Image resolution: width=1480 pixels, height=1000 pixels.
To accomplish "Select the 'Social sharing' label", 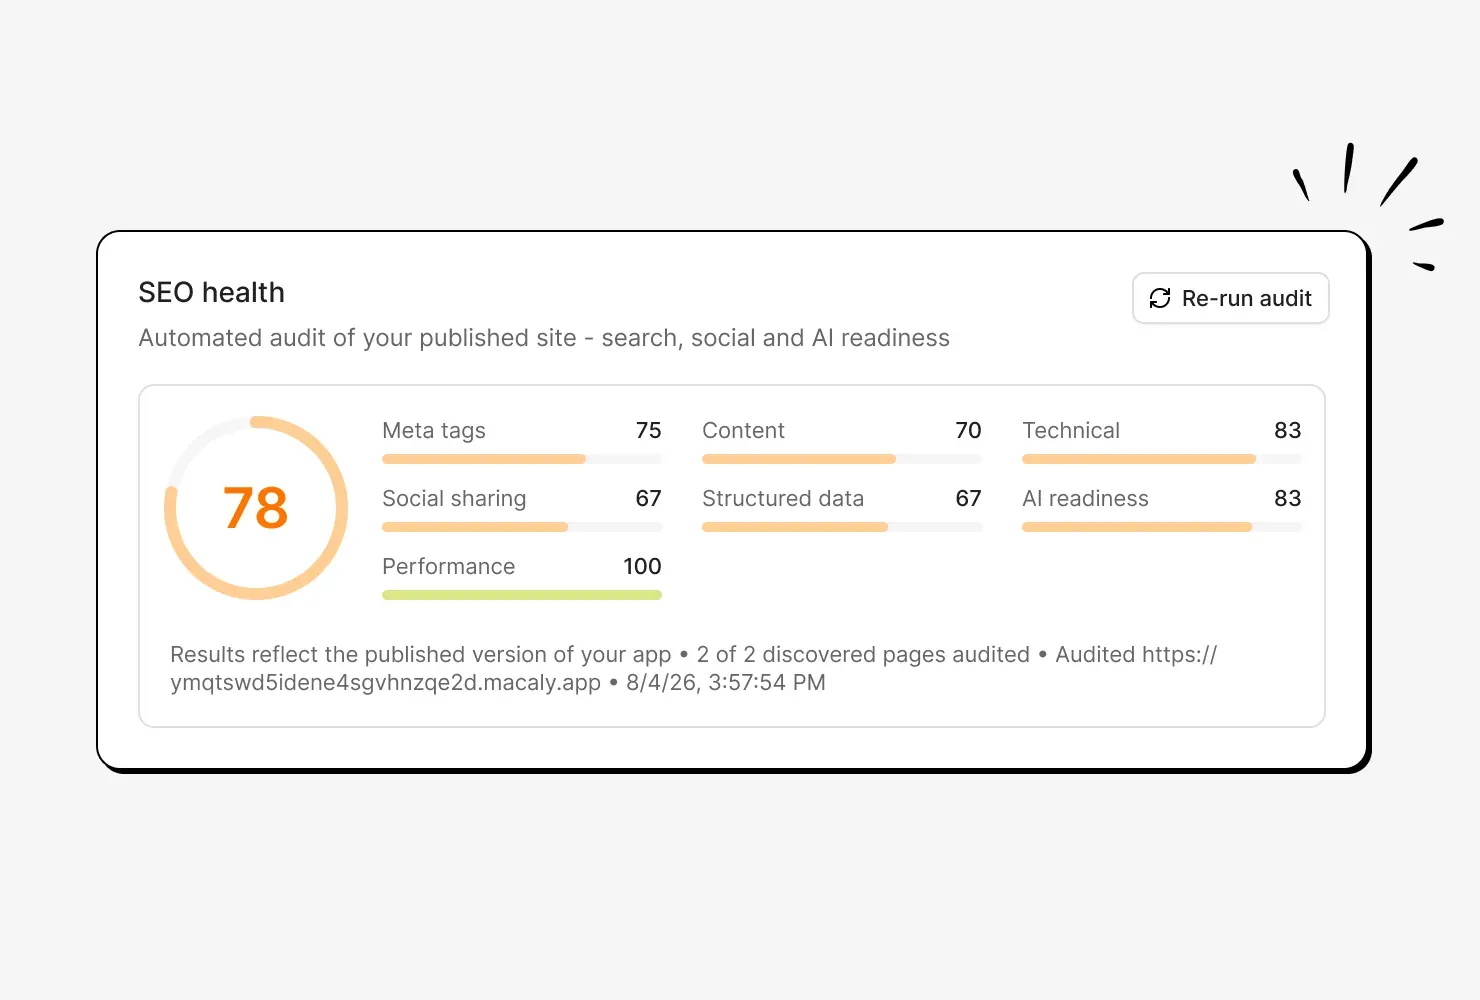I will point(454,498).
